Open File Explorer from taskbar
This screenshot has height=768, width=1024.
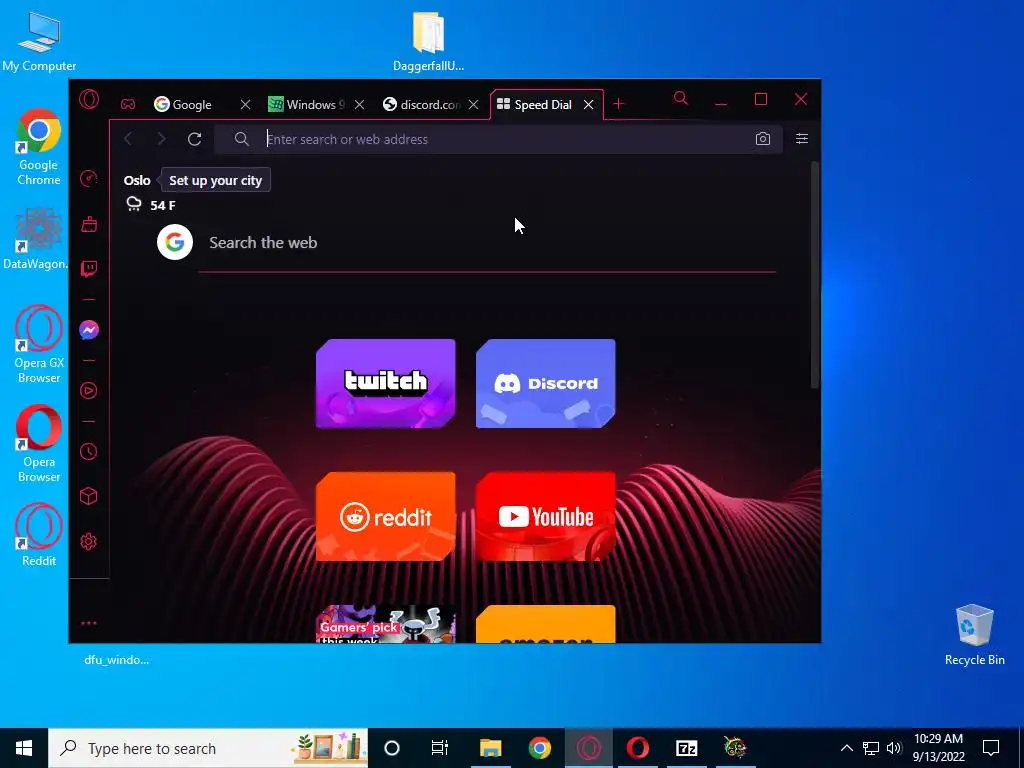490,748
